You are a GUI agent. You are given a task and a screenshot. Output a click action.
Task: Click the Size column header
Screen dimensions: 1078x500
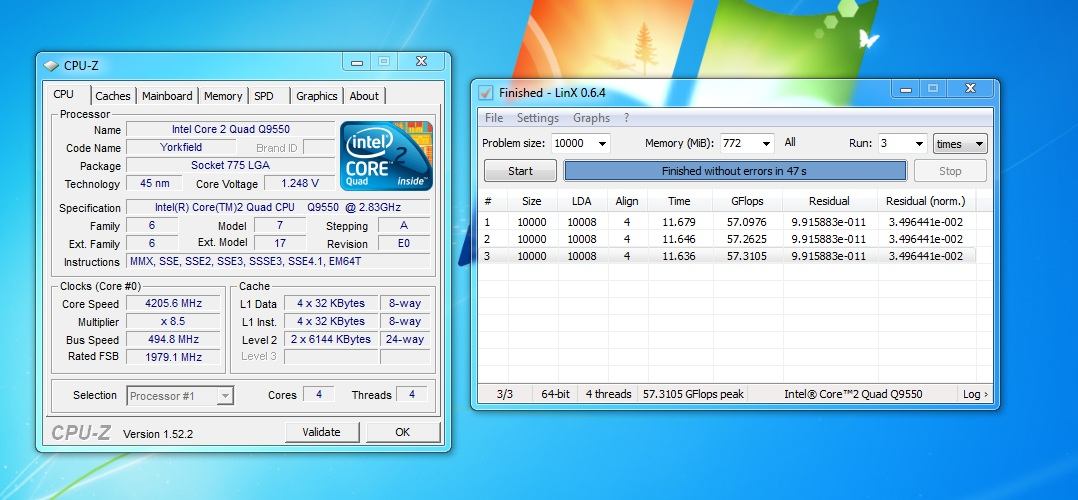point(531,201)
